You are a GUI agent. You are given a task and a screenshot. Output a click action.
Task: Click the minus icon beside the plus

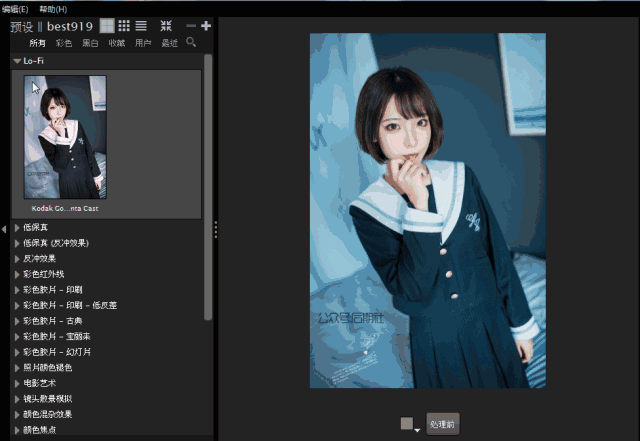[191, 26]
